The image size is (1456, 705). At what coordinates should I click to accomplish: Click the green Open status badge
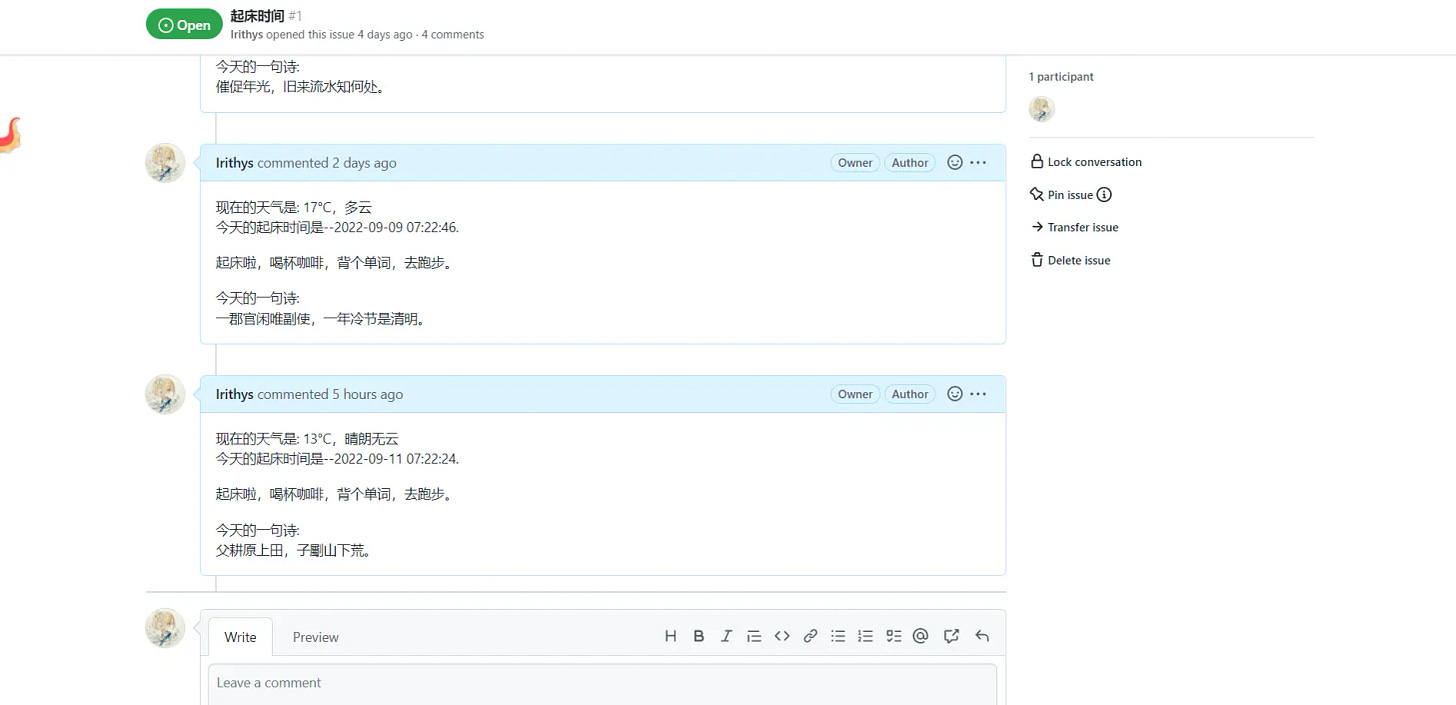[x=184, y=24]
